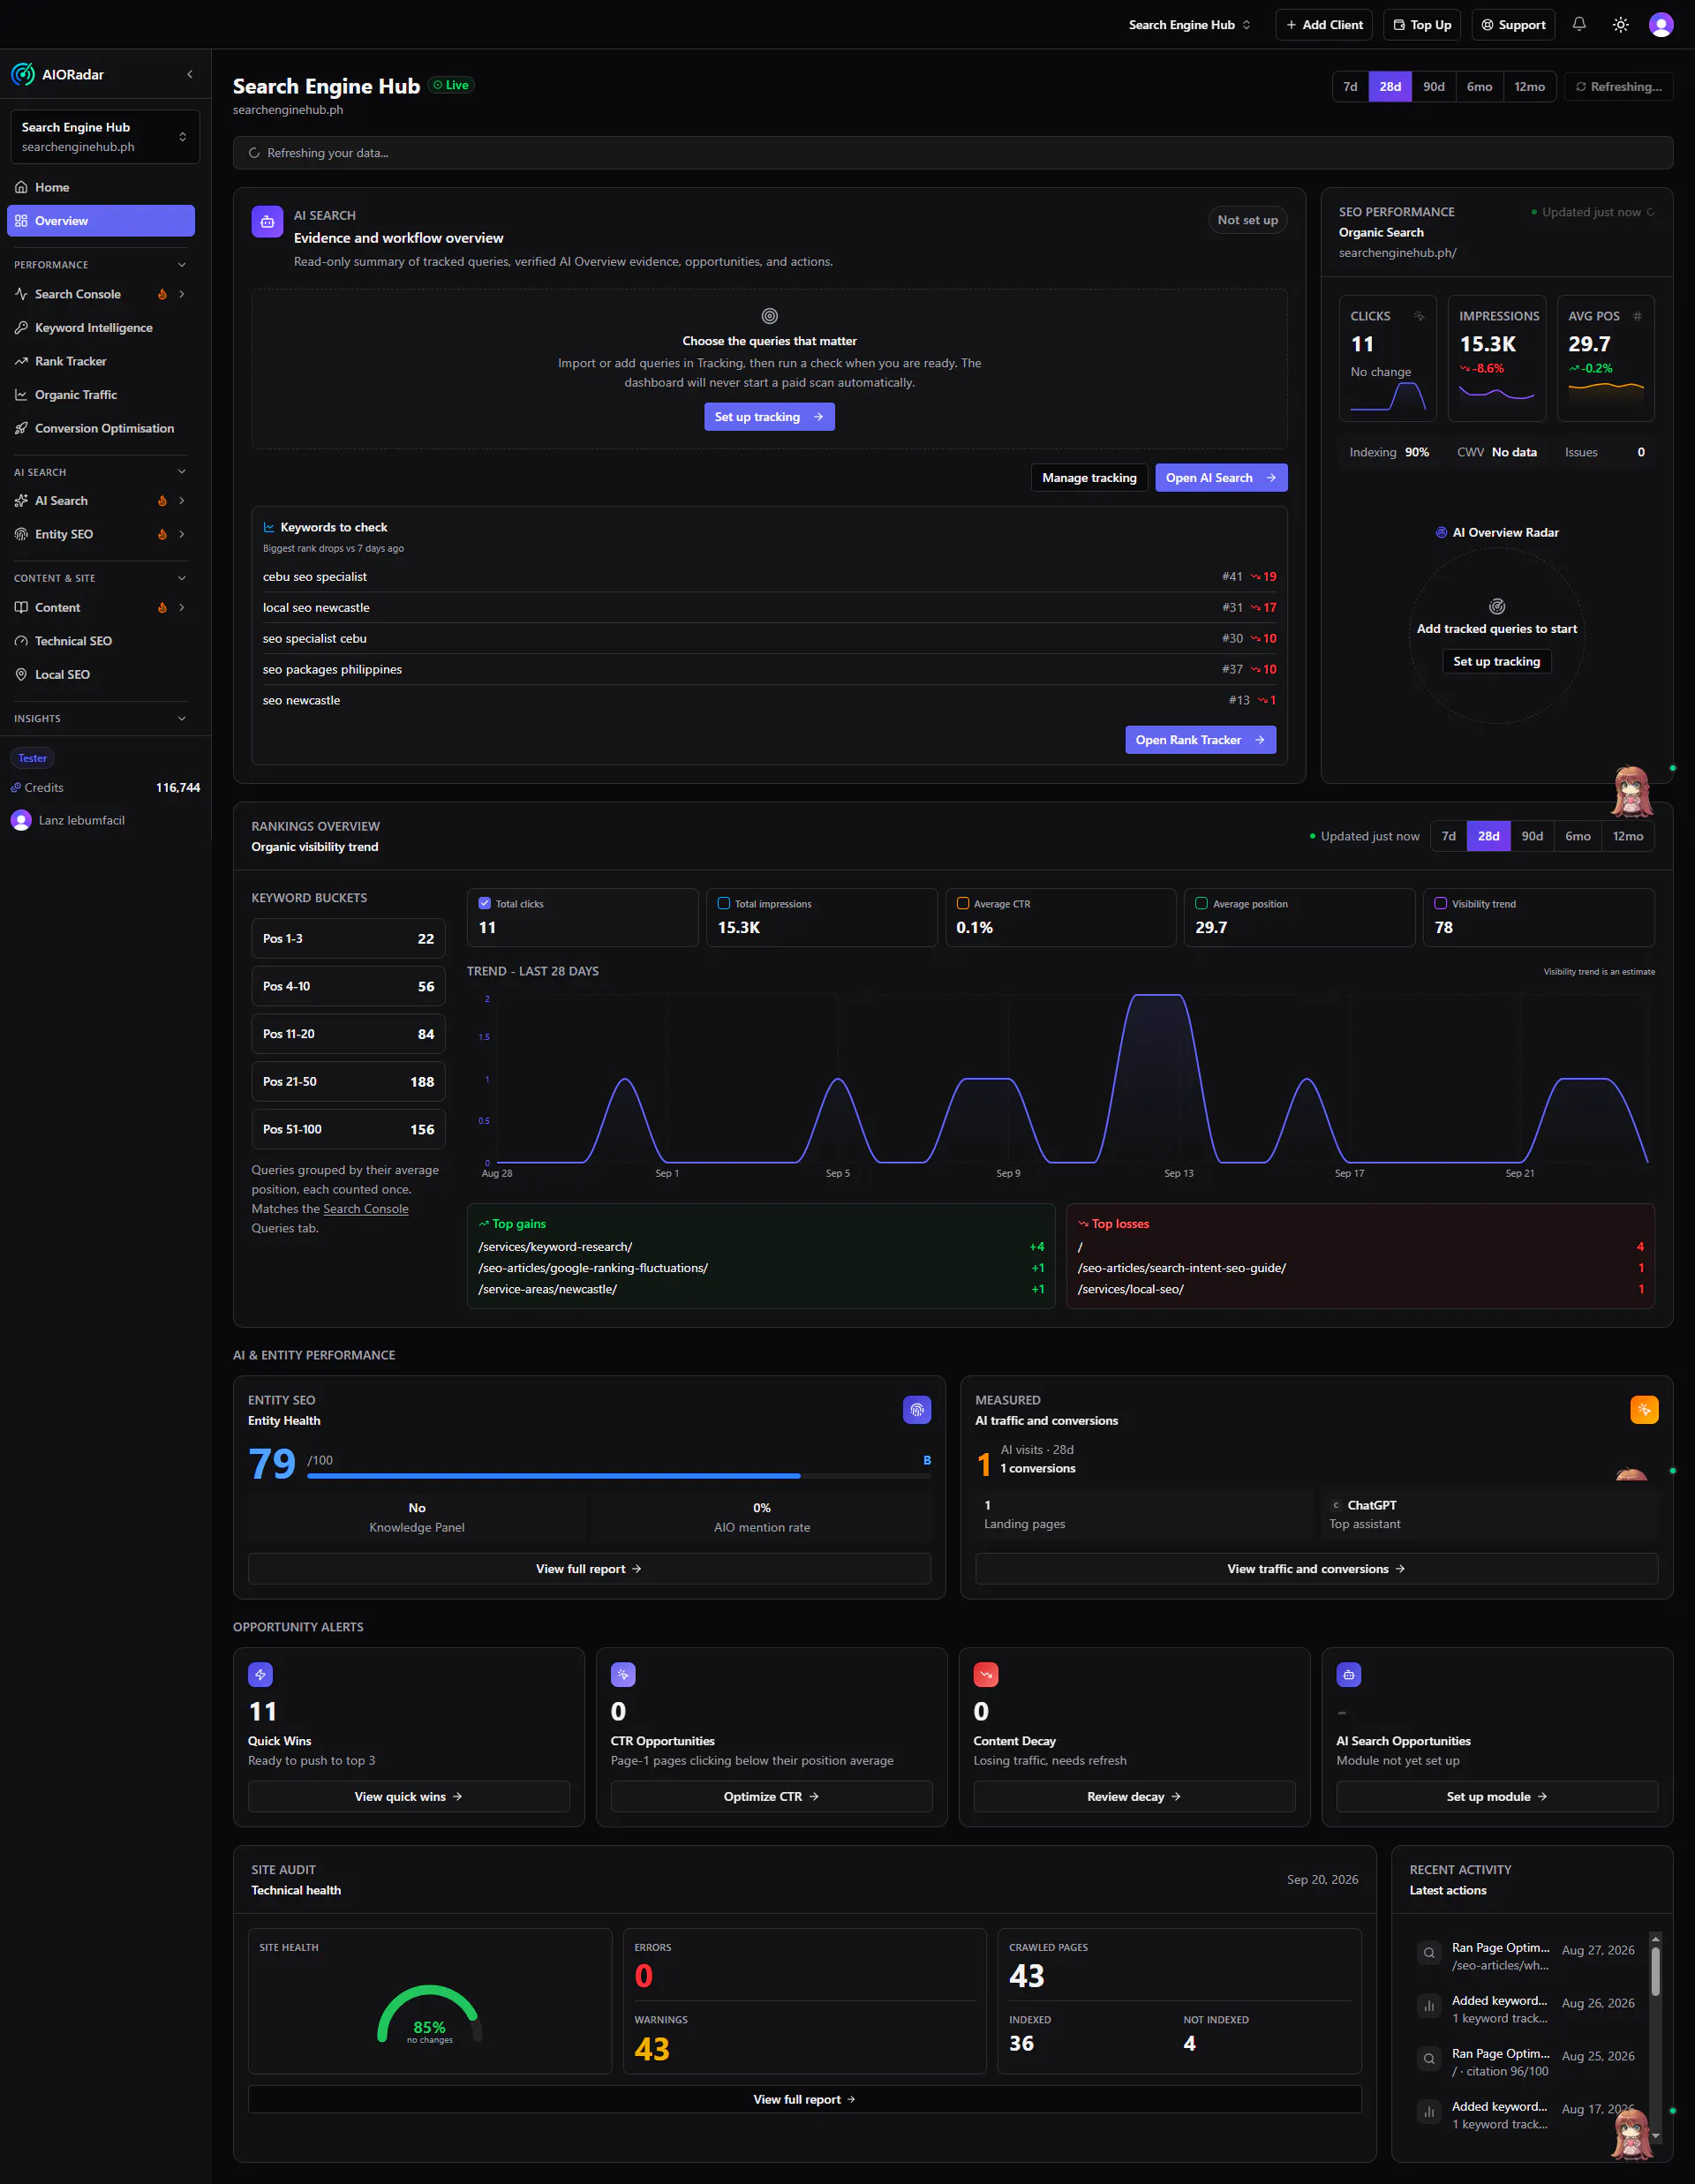1695x2184 pixels.
Task: Collapse the sidebar with the chevron arrow
Action: [190, 74]
